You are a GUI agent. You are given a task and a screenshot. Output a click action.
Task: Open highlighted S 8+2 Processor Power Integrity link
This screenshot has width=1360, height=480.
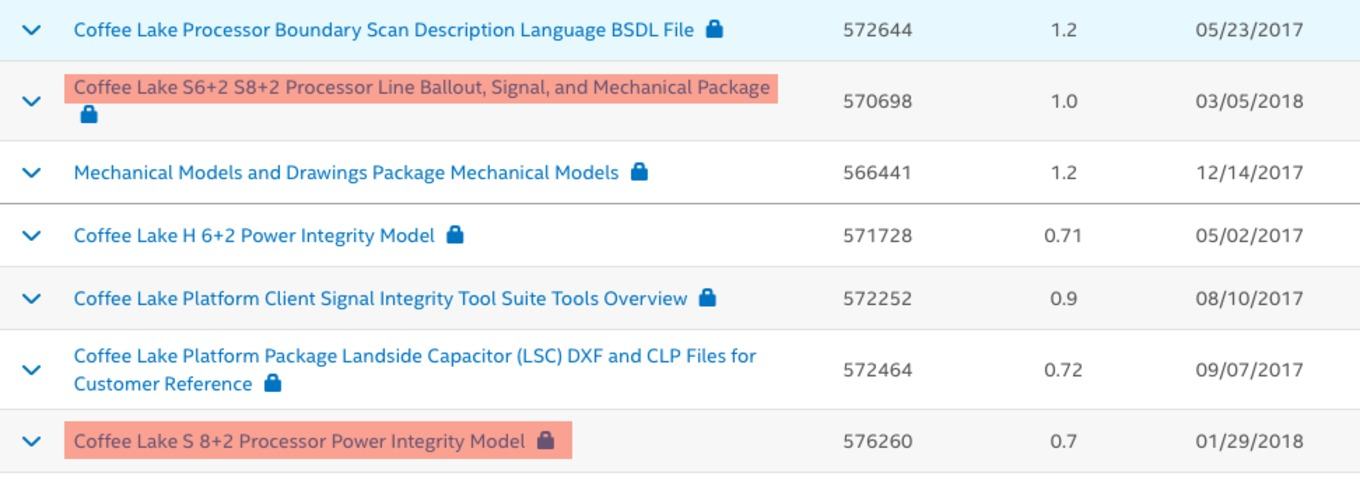click(299, 441)
